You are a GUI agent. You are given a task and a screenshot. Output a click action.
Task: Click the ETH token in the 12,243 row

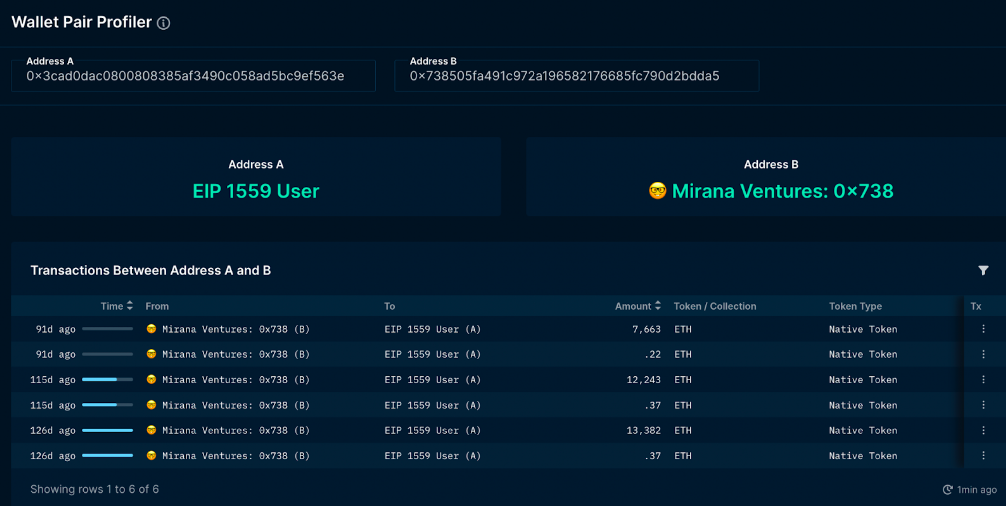(683, 380)
